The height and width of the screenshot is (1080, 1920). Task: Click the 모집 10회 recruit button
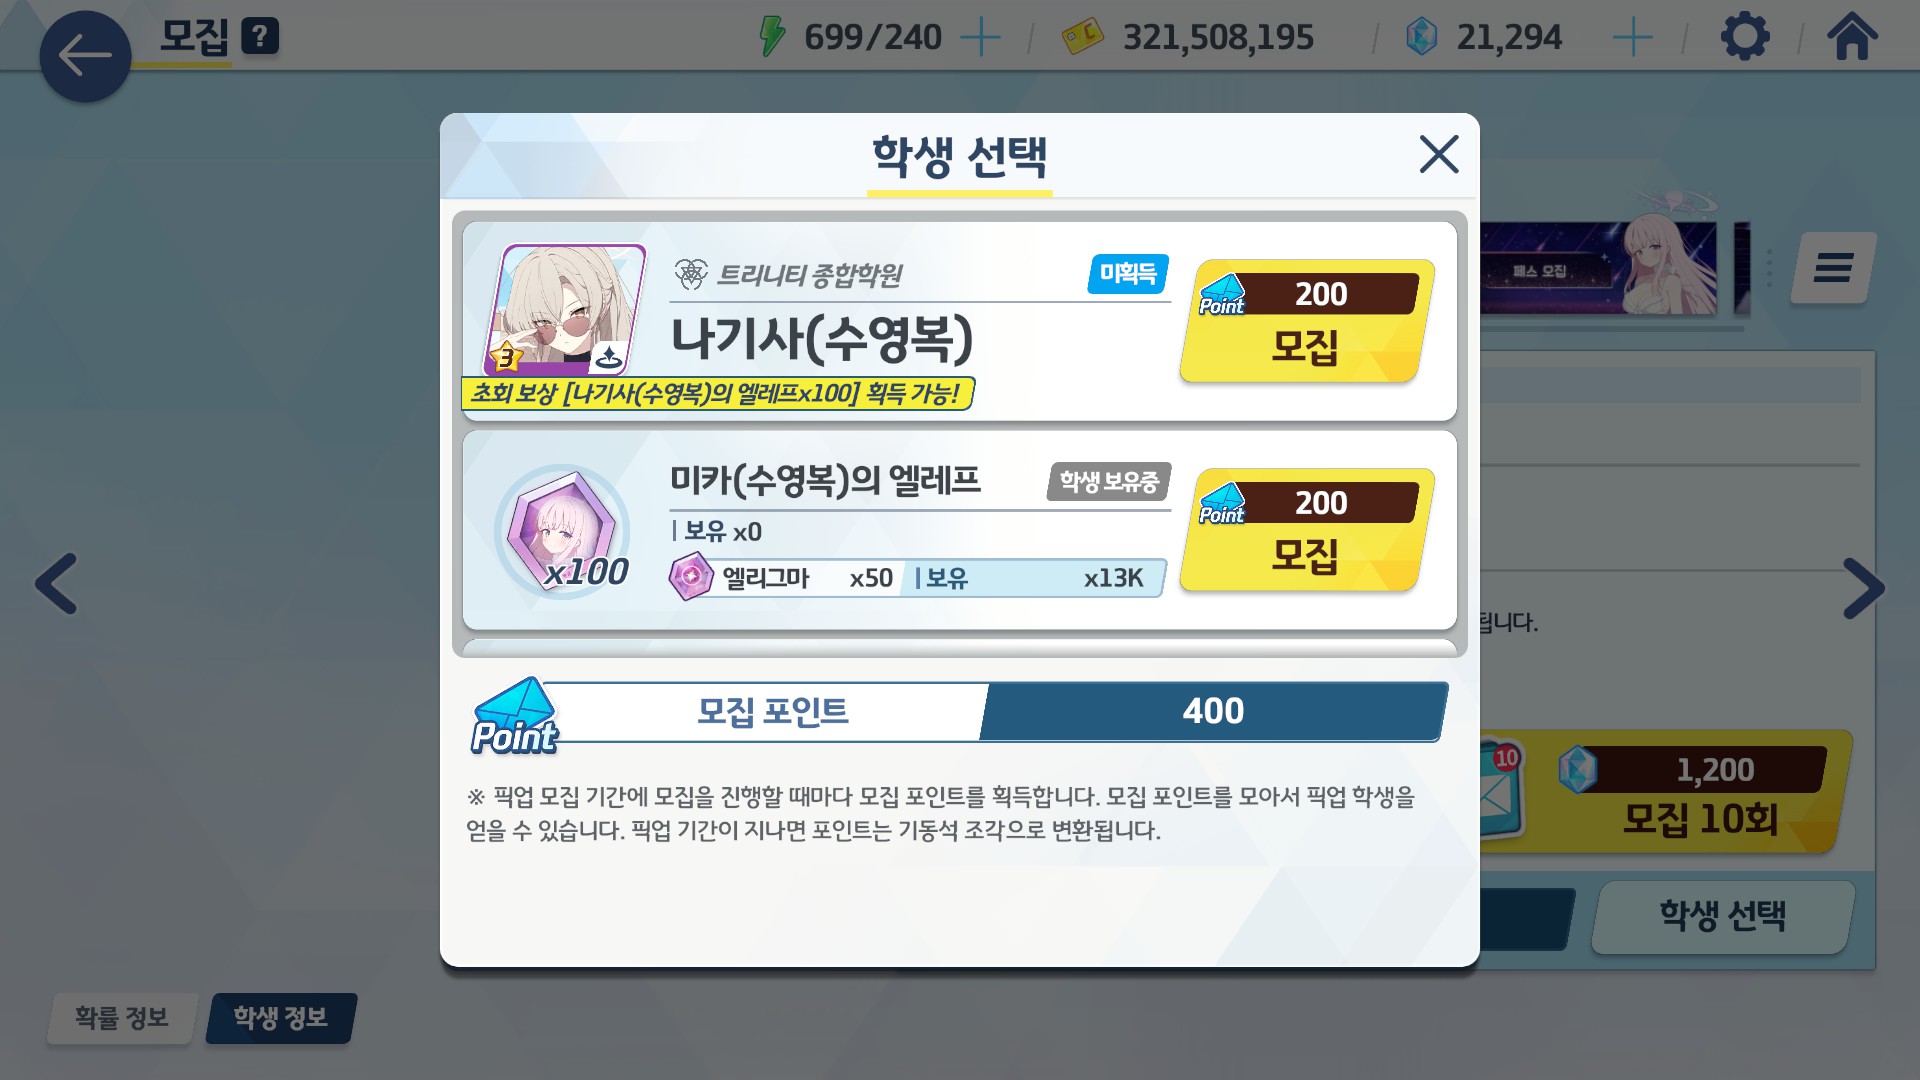tap(1663, 792)
